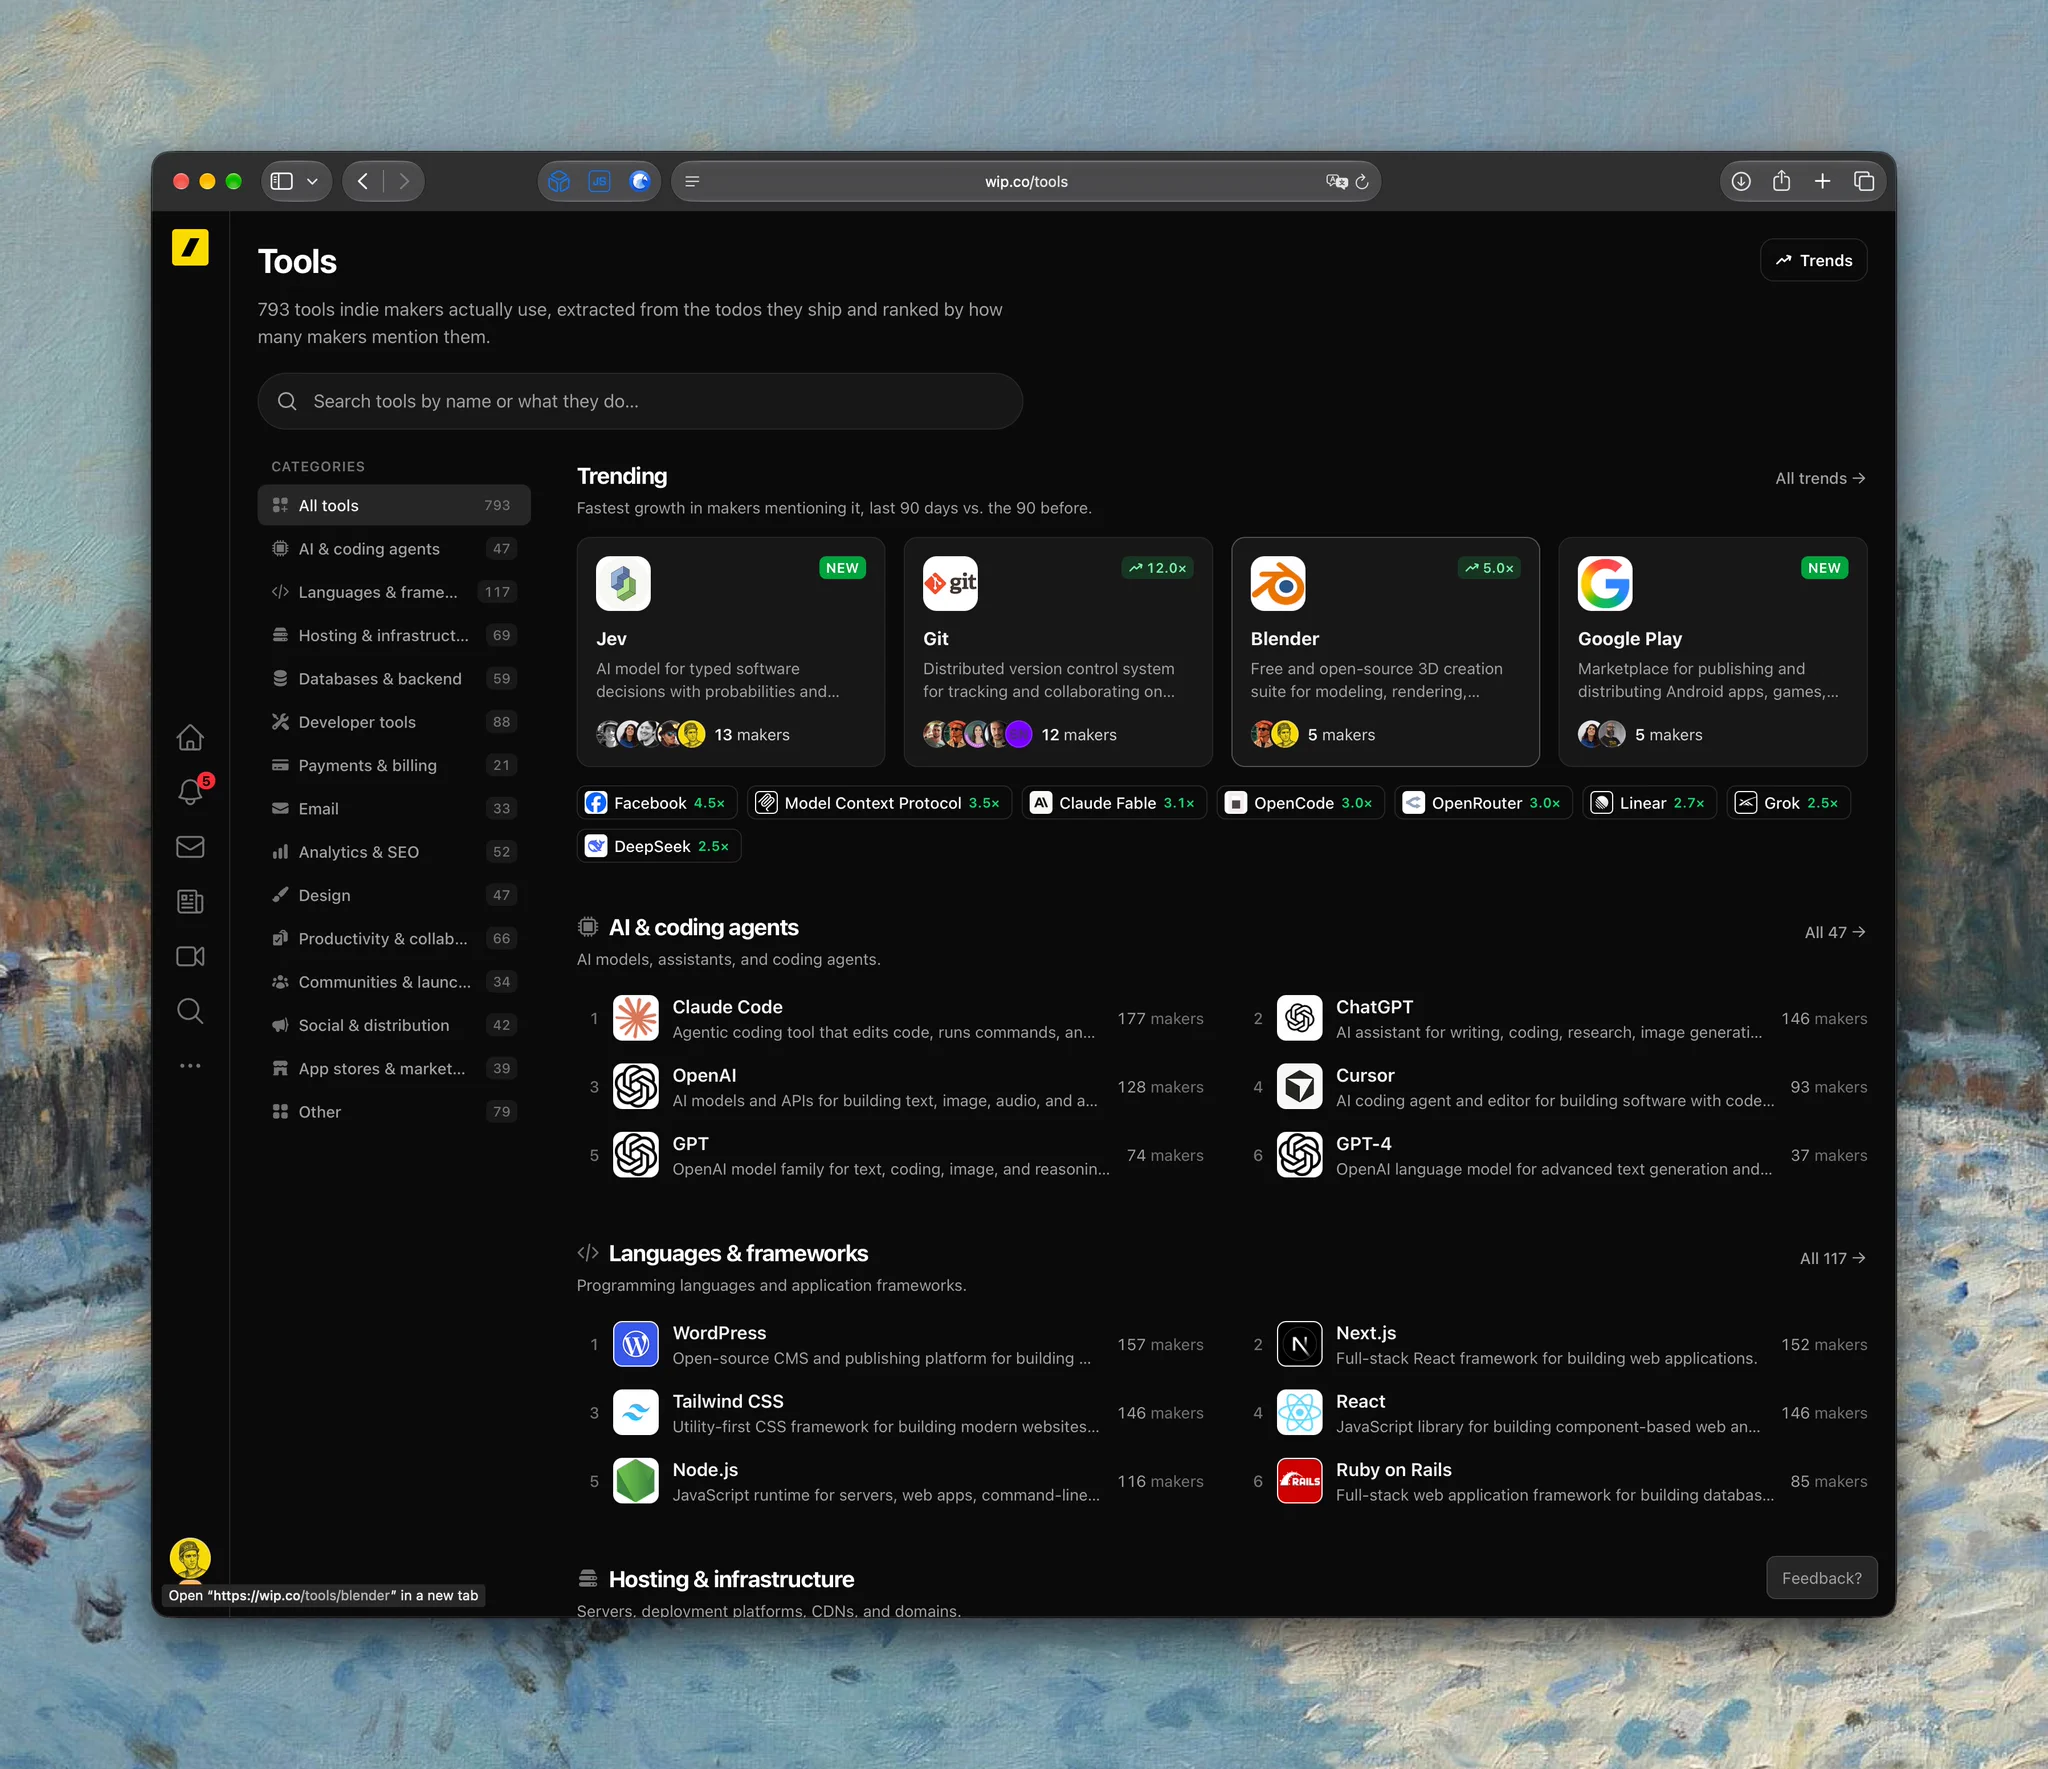The height and width of the screenshot is (1769, 2048).
Task: Click the OpenRouter 3.0× chip
Action: 1483,803
